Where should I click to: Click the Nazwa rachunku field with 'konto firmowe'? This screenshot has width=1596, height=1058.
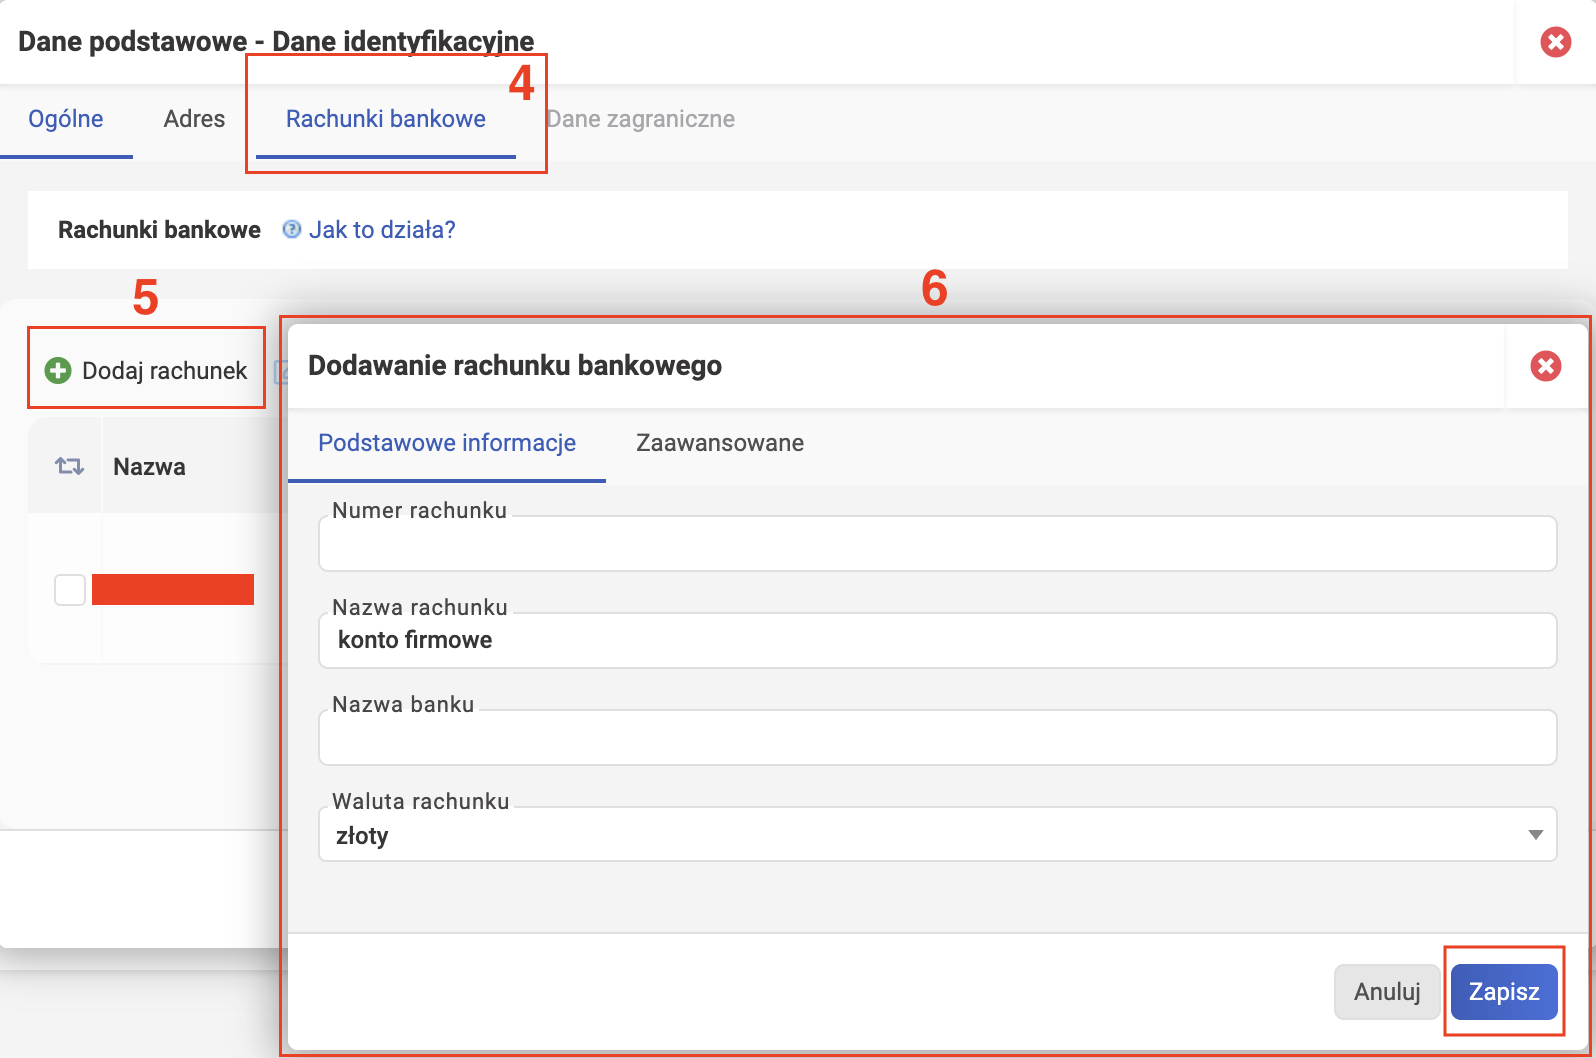937,641
